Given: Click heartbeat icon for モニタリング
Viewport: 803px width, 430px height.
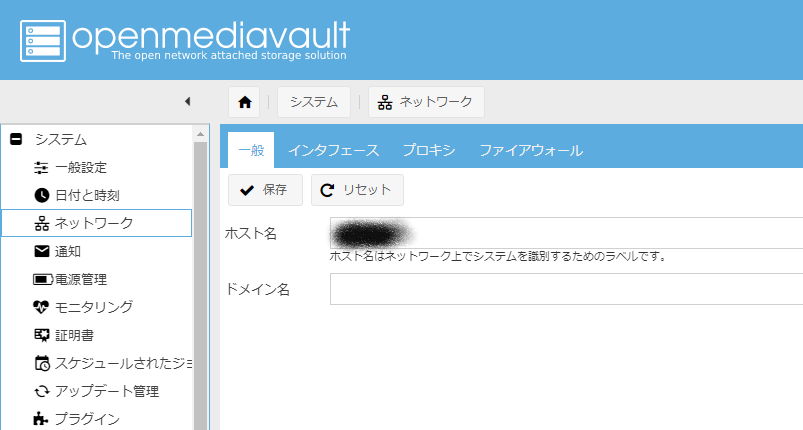Looking at the screenshot, I should click(x=41, y=307).
